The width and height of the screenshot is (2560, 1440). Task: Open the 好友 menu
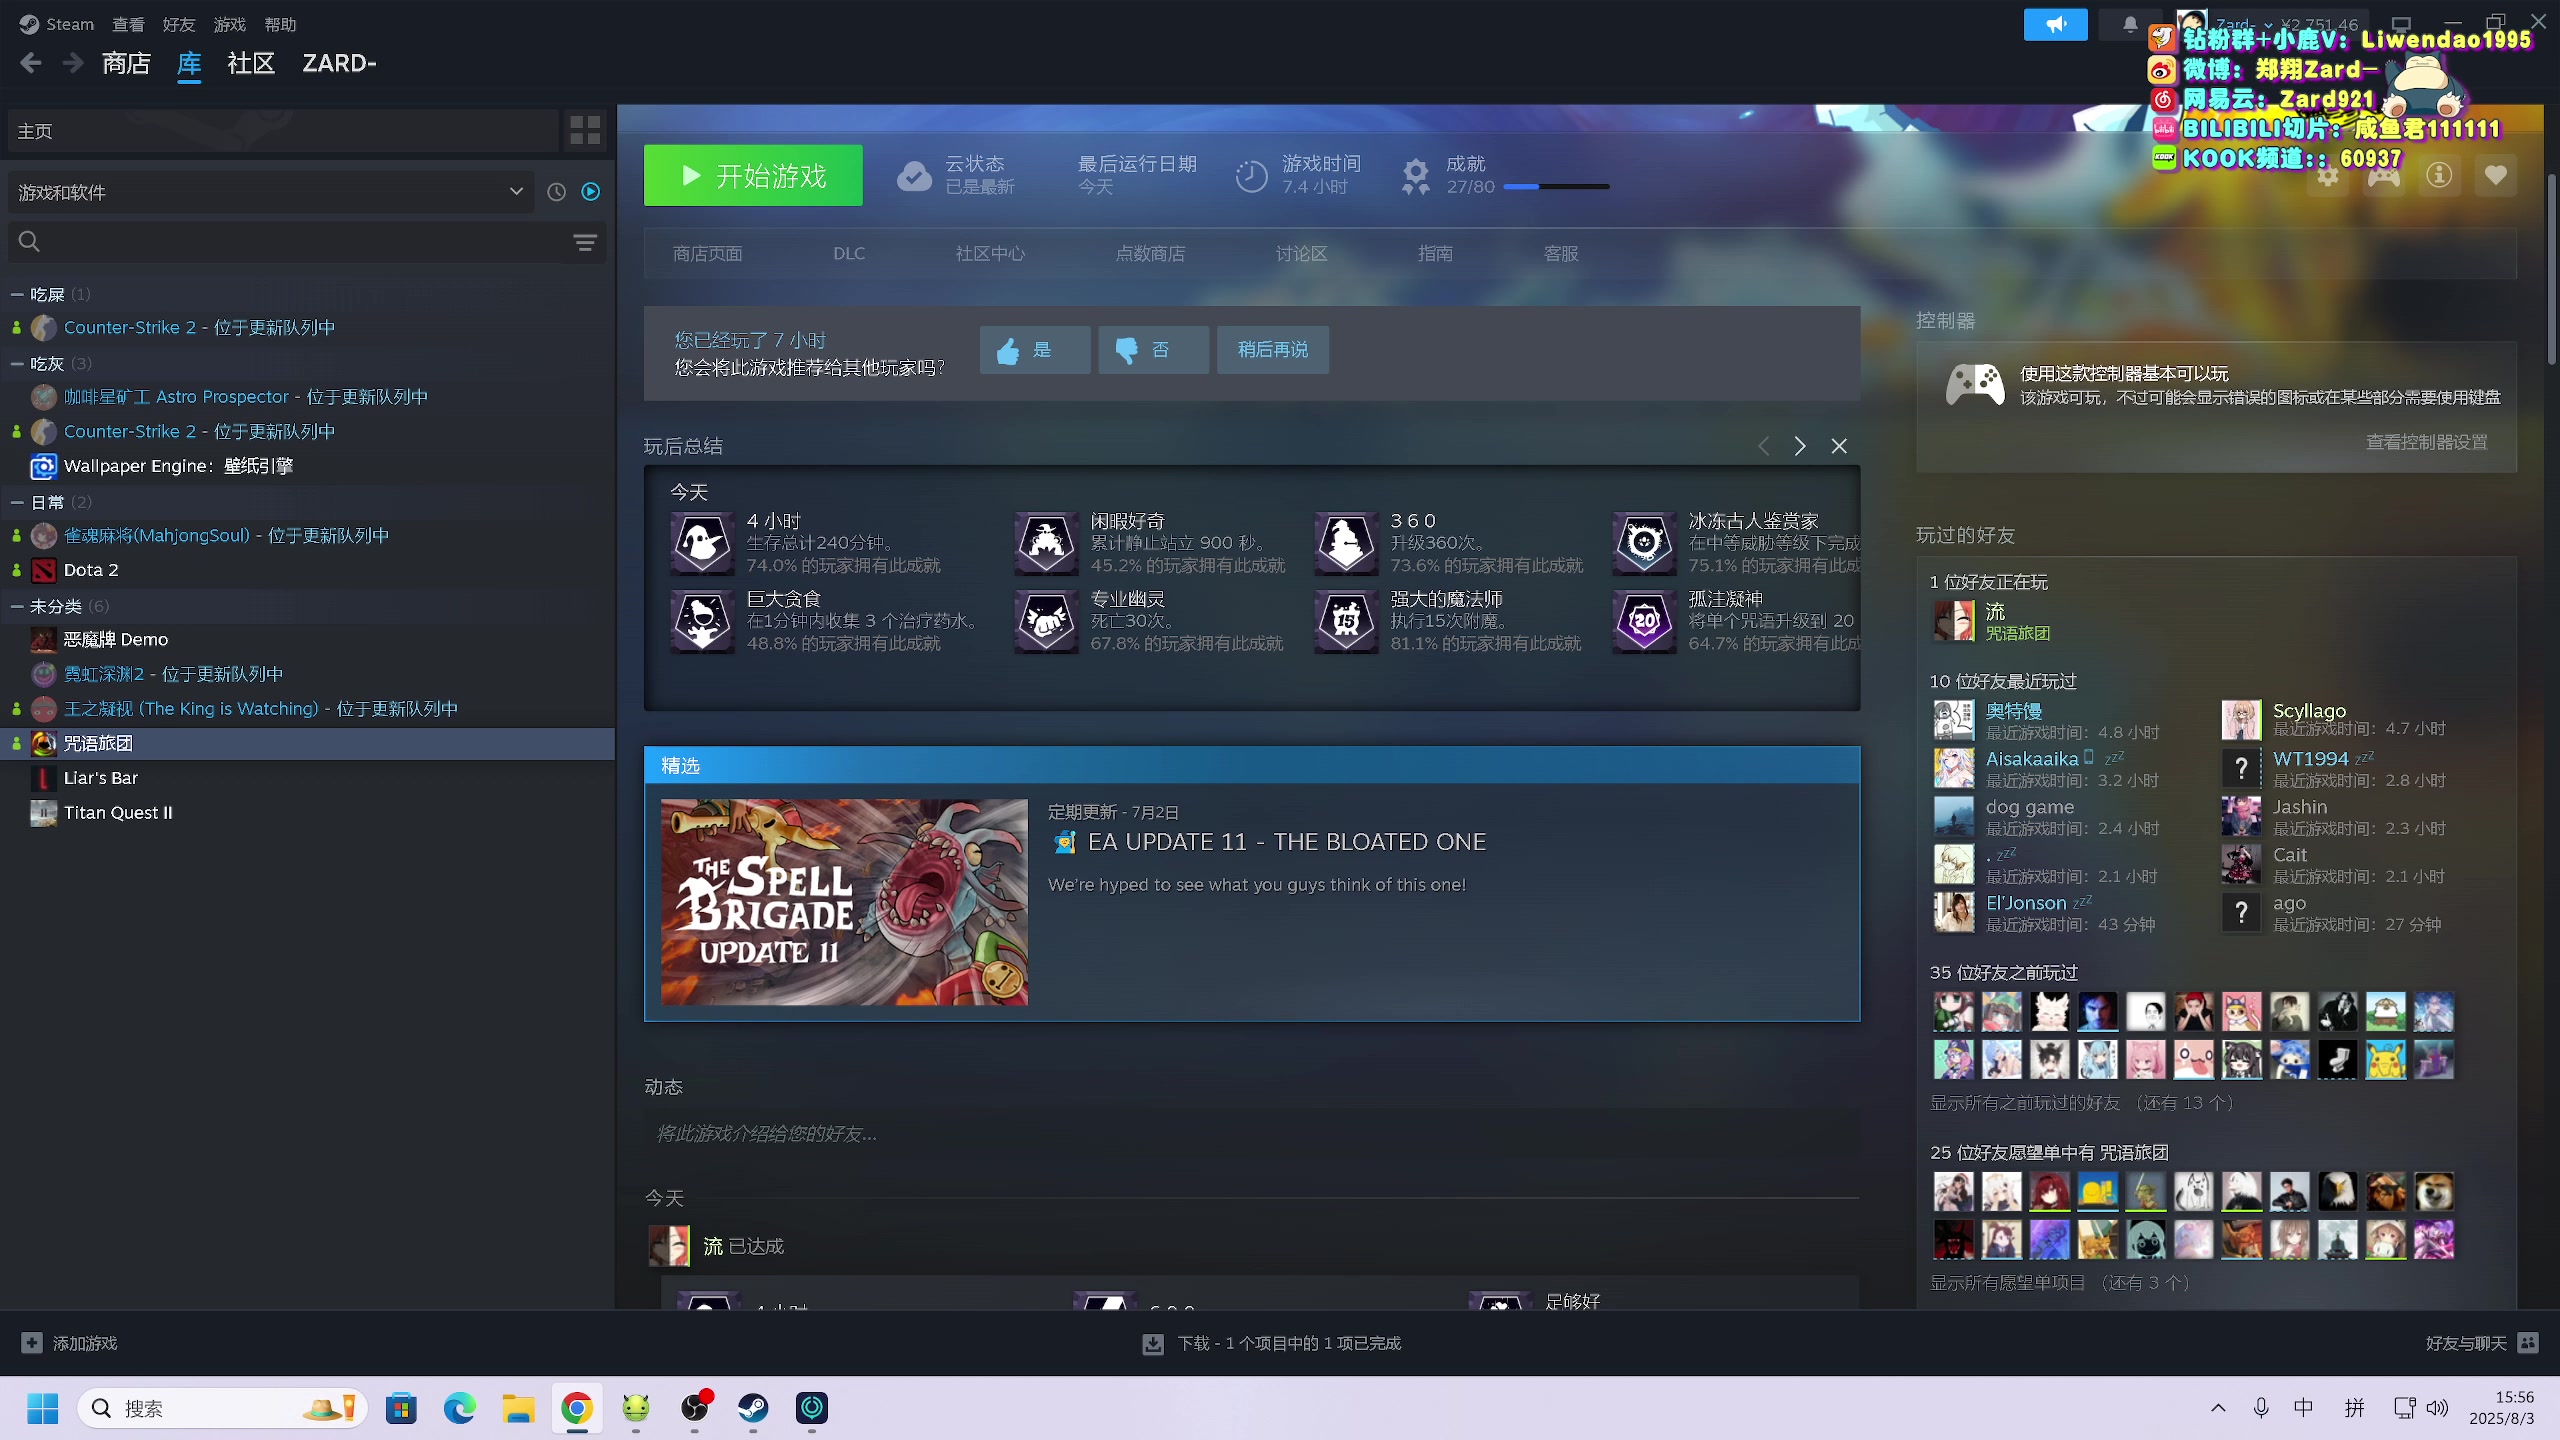[x=179, y=24]
